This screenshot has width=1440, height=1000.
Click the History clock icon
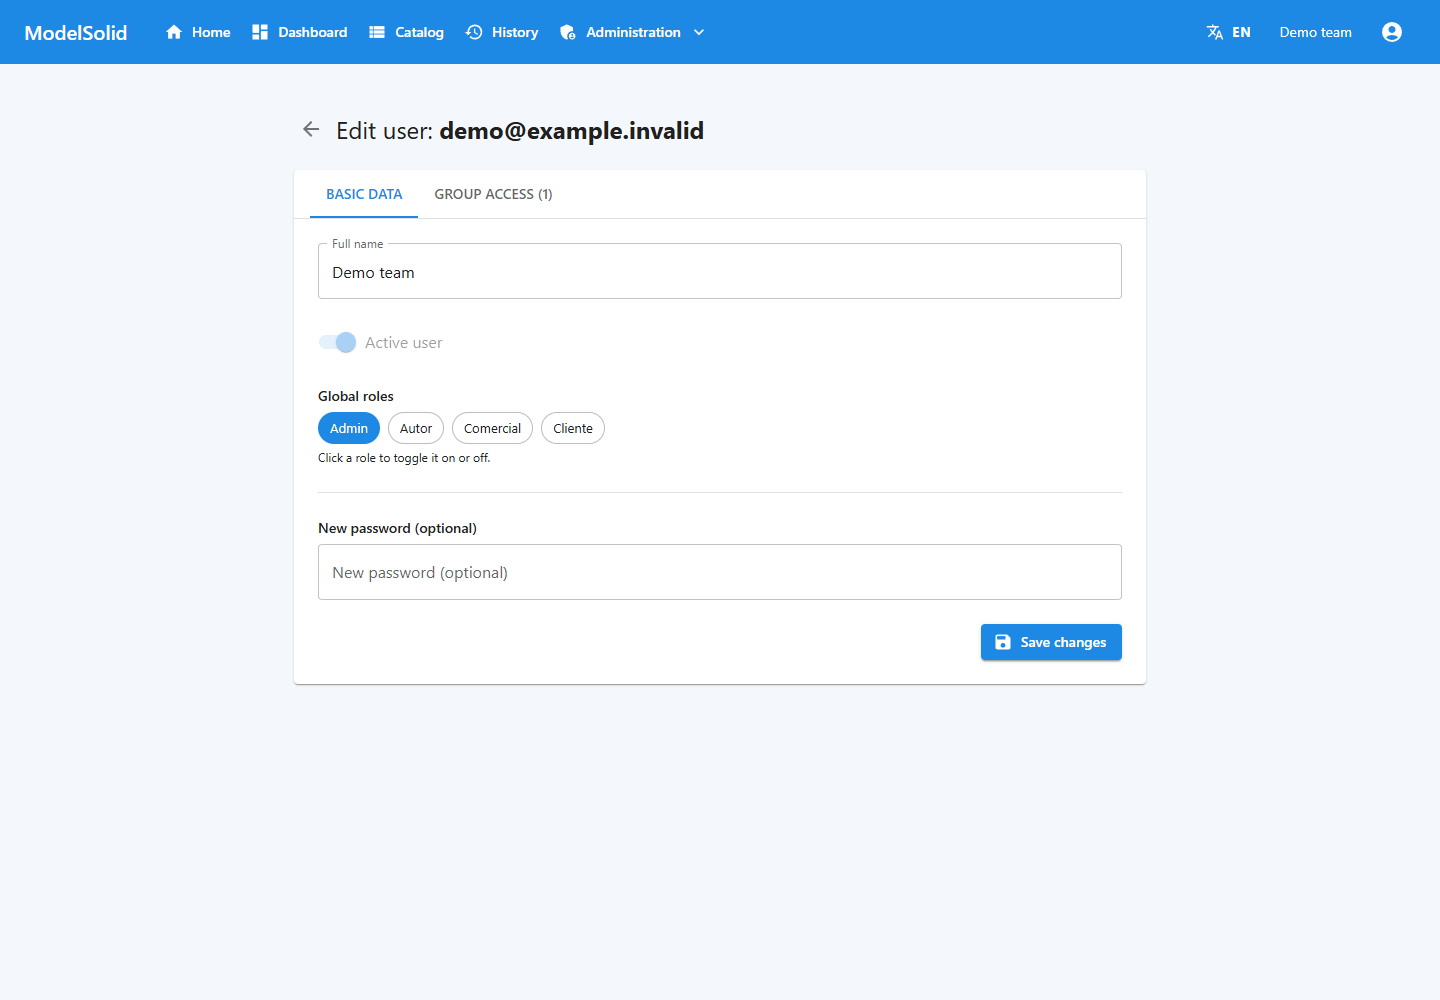pos(474,32)
